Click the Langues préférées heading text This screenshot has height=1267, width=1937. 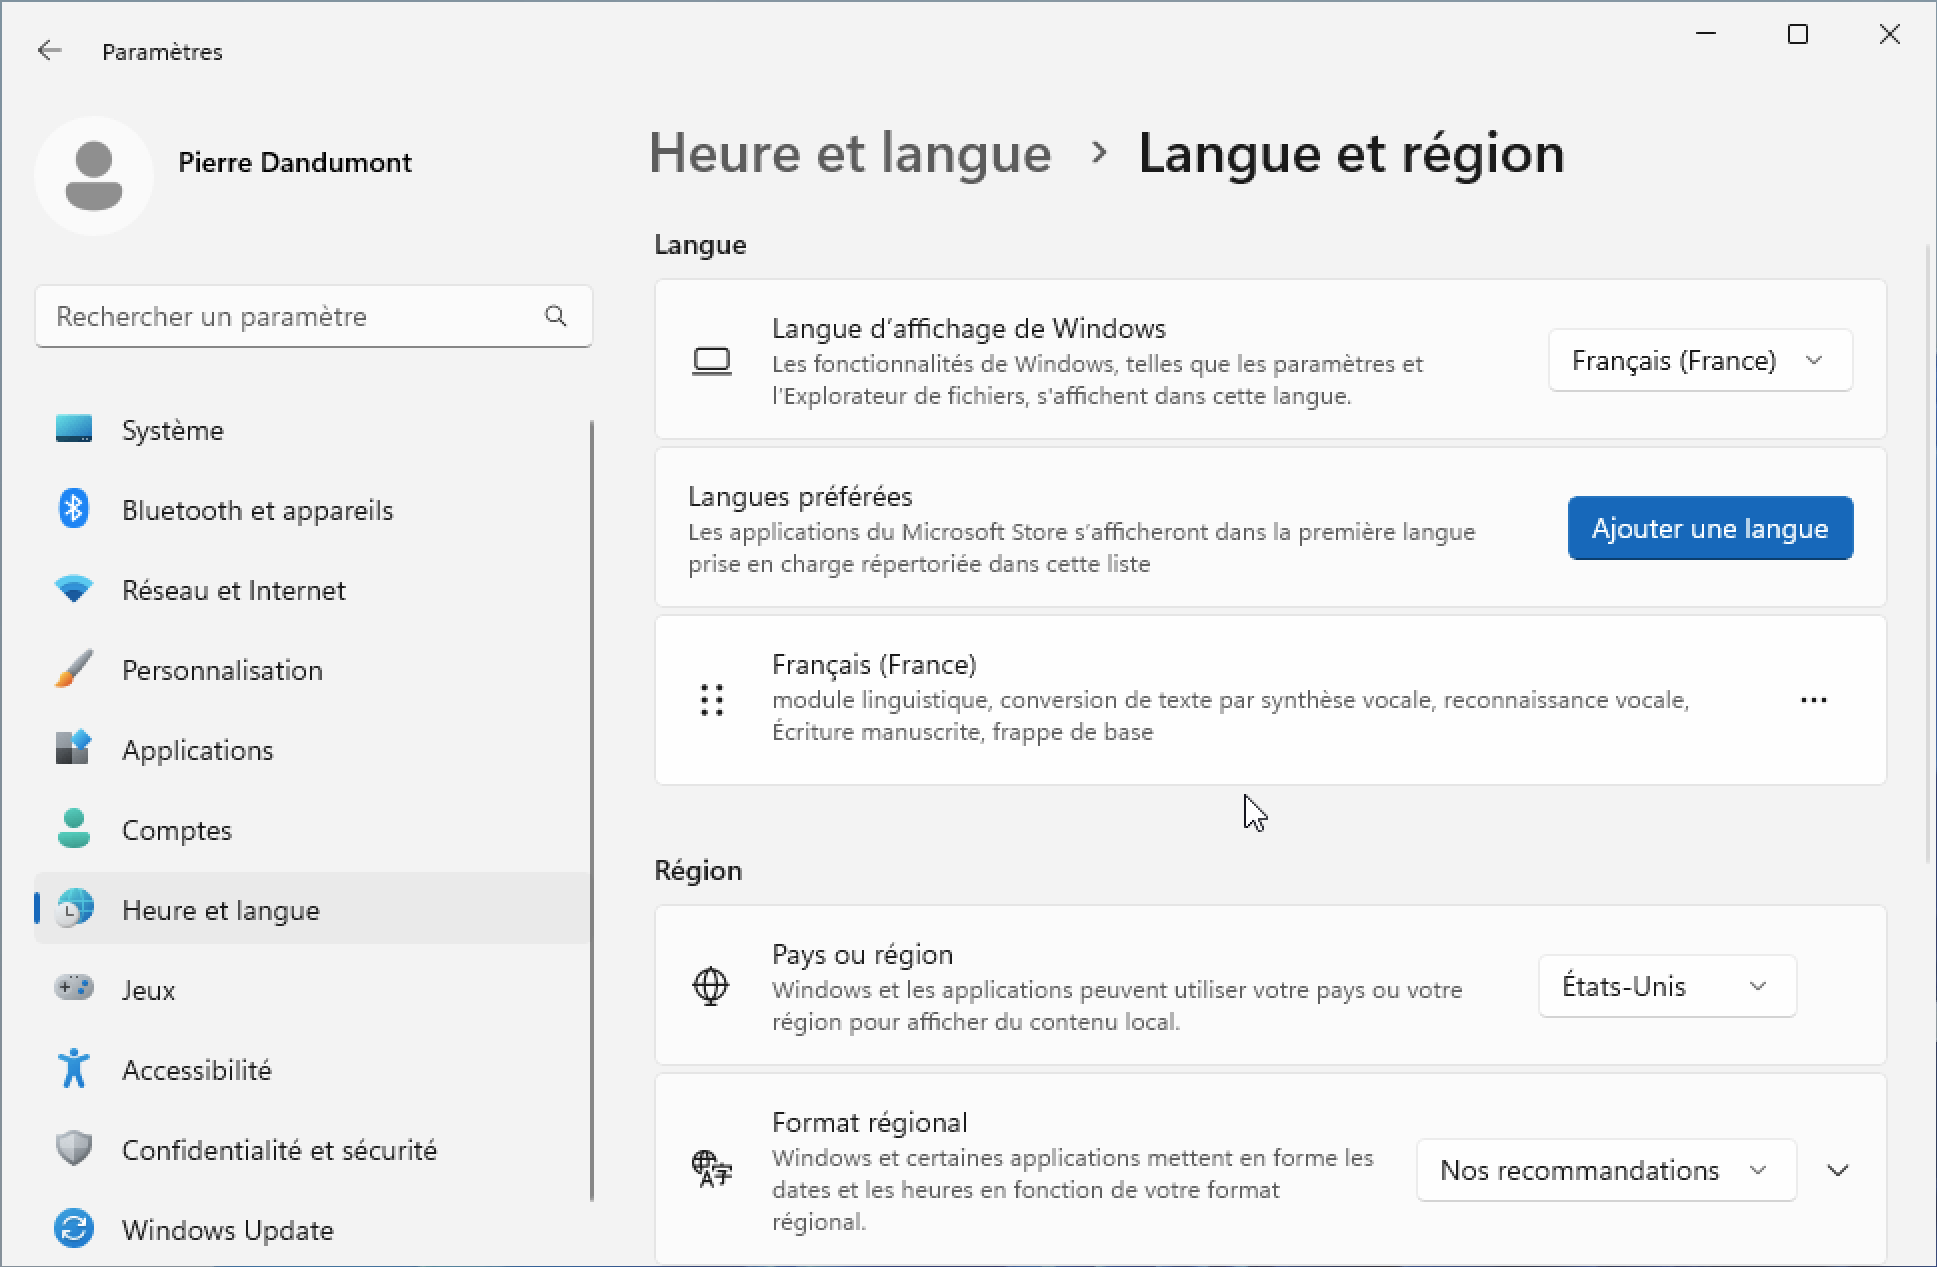click(x=800, y=496)
